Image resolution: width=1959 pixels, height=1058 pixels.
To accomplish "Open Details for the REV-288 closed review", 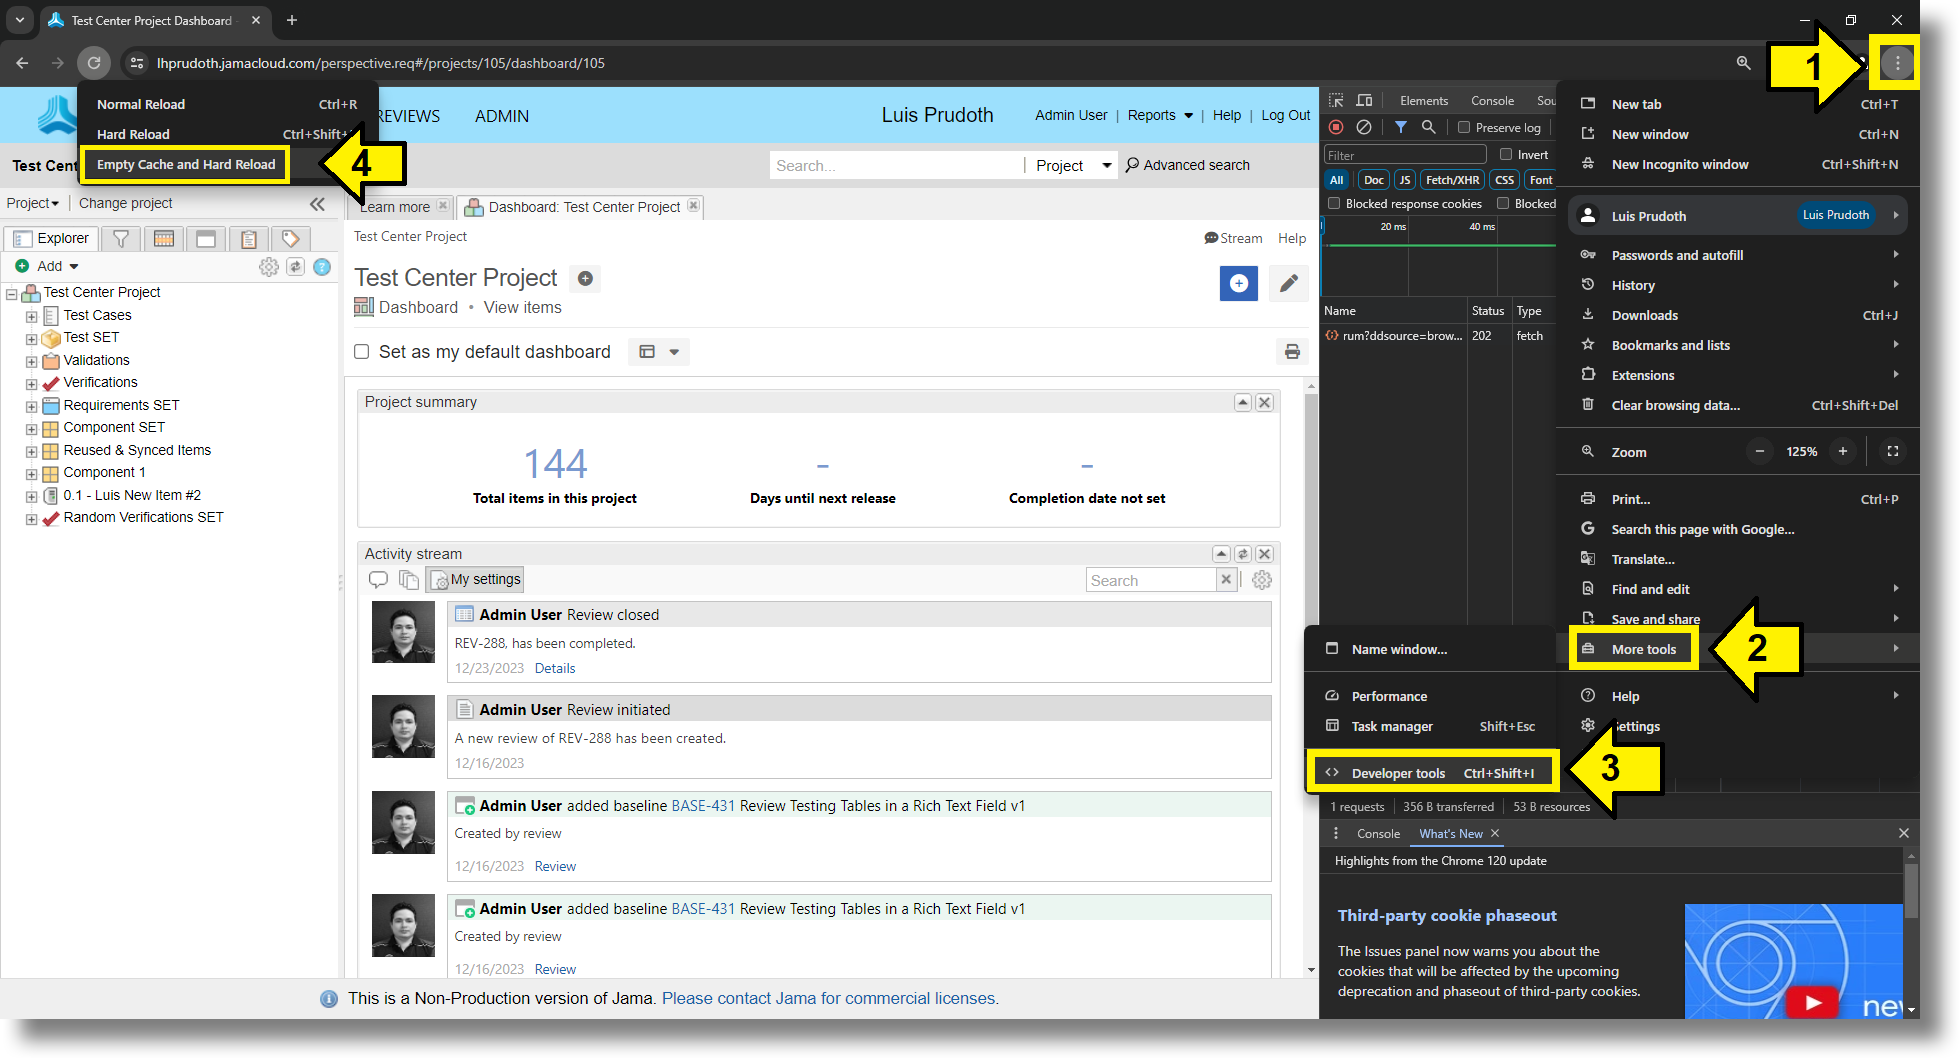I will 556,668.
